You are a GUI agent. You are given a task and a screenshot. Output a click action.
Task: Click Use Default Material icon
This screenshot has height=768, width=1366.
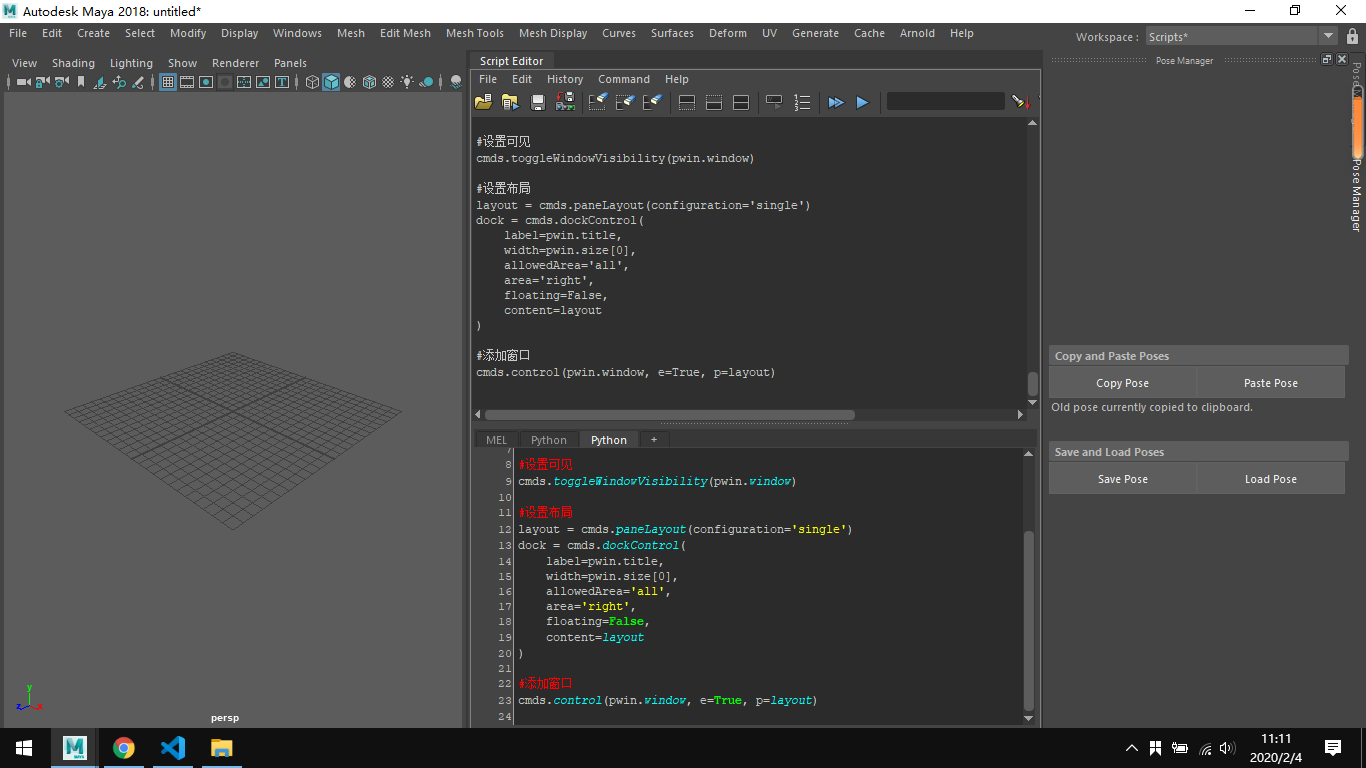click(x=350, y=82)
